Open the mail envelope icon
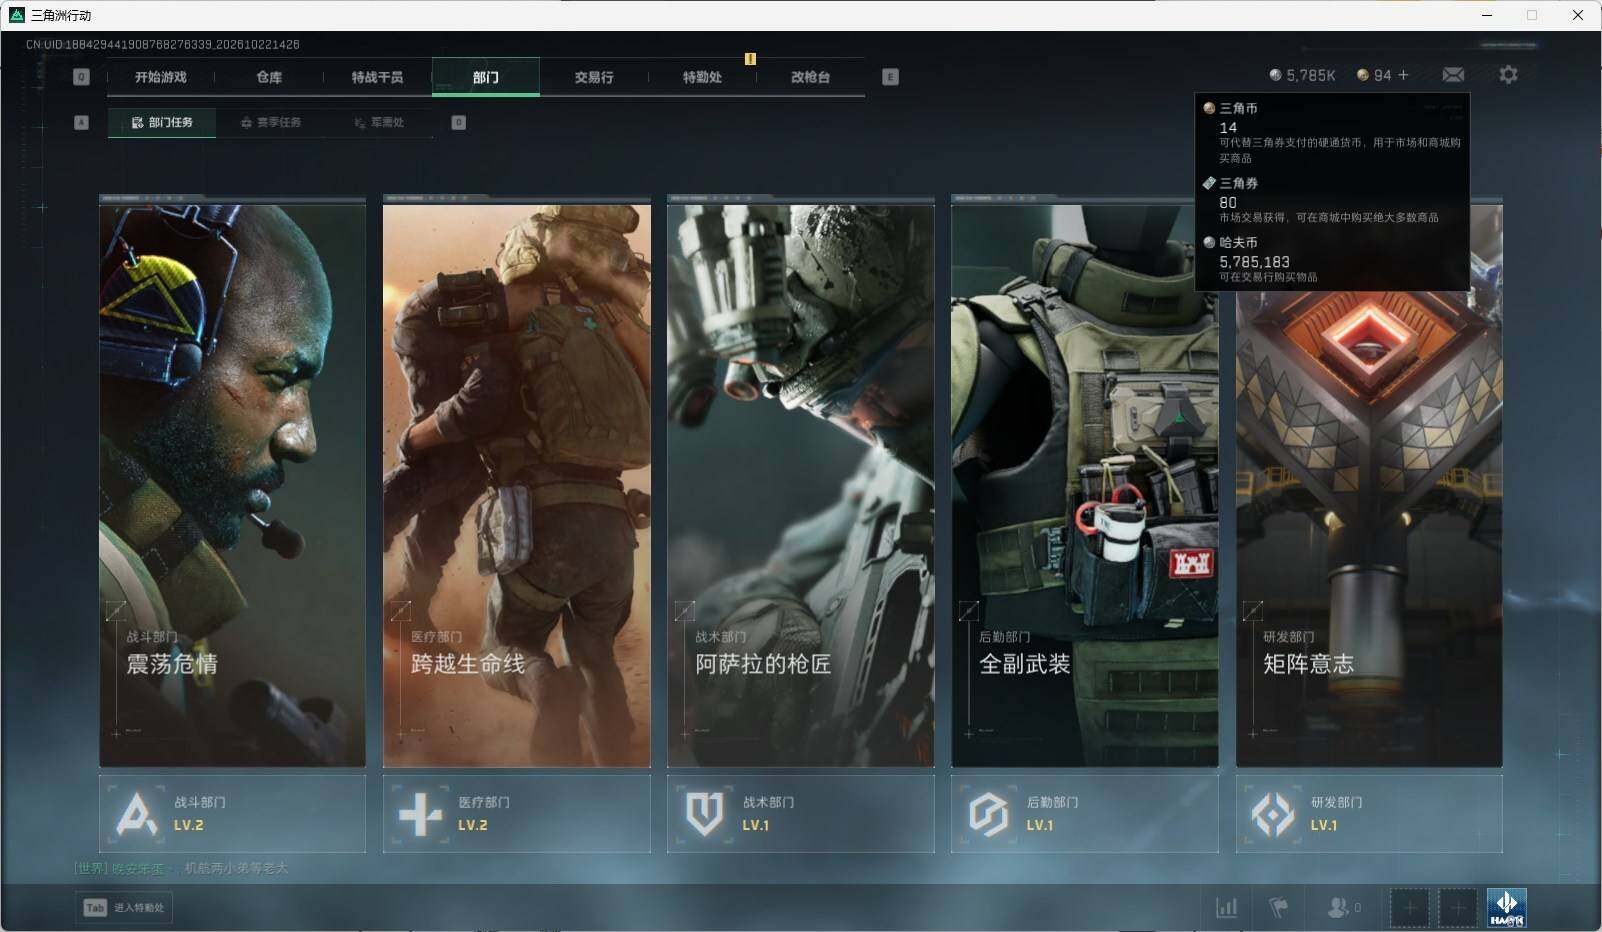 pos(1453,75)
